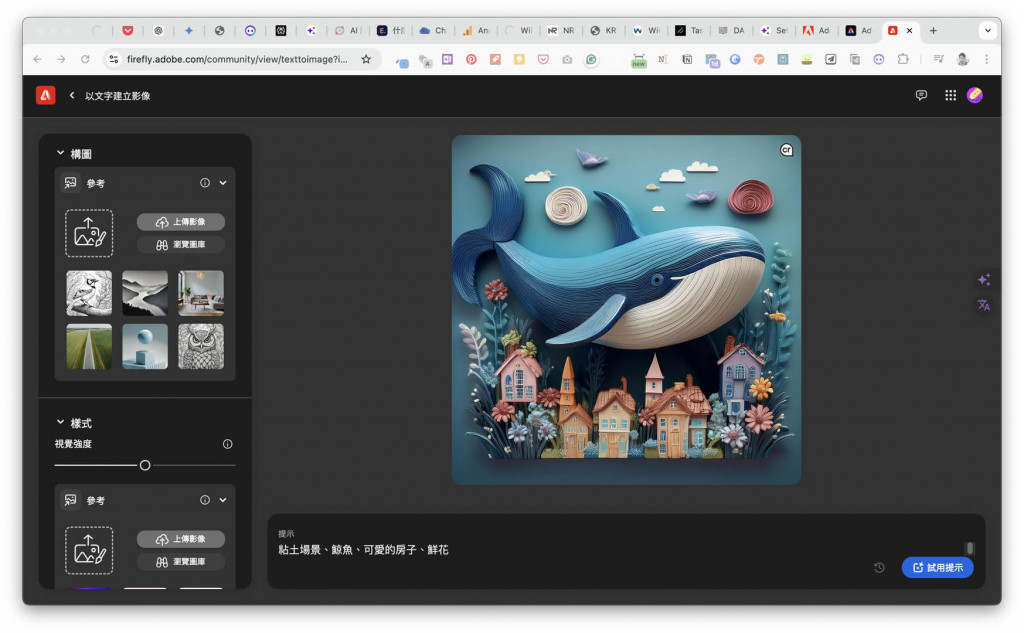This screenshot has height=633, width=1024.
Task: Select the owl sketch reference thumbnail
Action: pyautogui.click(x=201, y=346)
